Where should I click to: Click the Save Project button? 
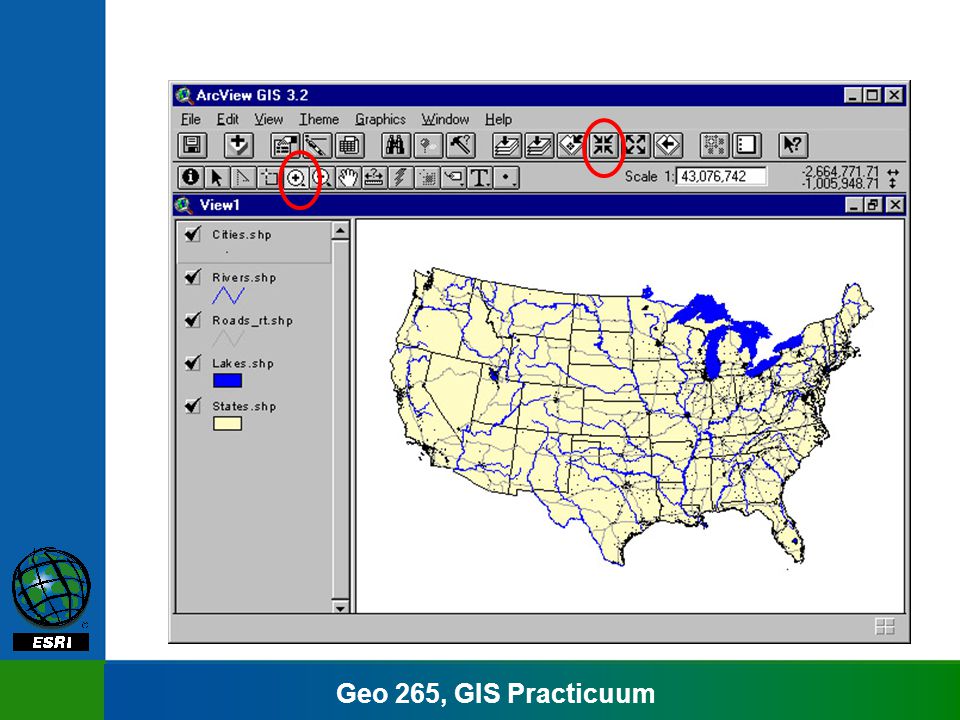click(192, 146)
